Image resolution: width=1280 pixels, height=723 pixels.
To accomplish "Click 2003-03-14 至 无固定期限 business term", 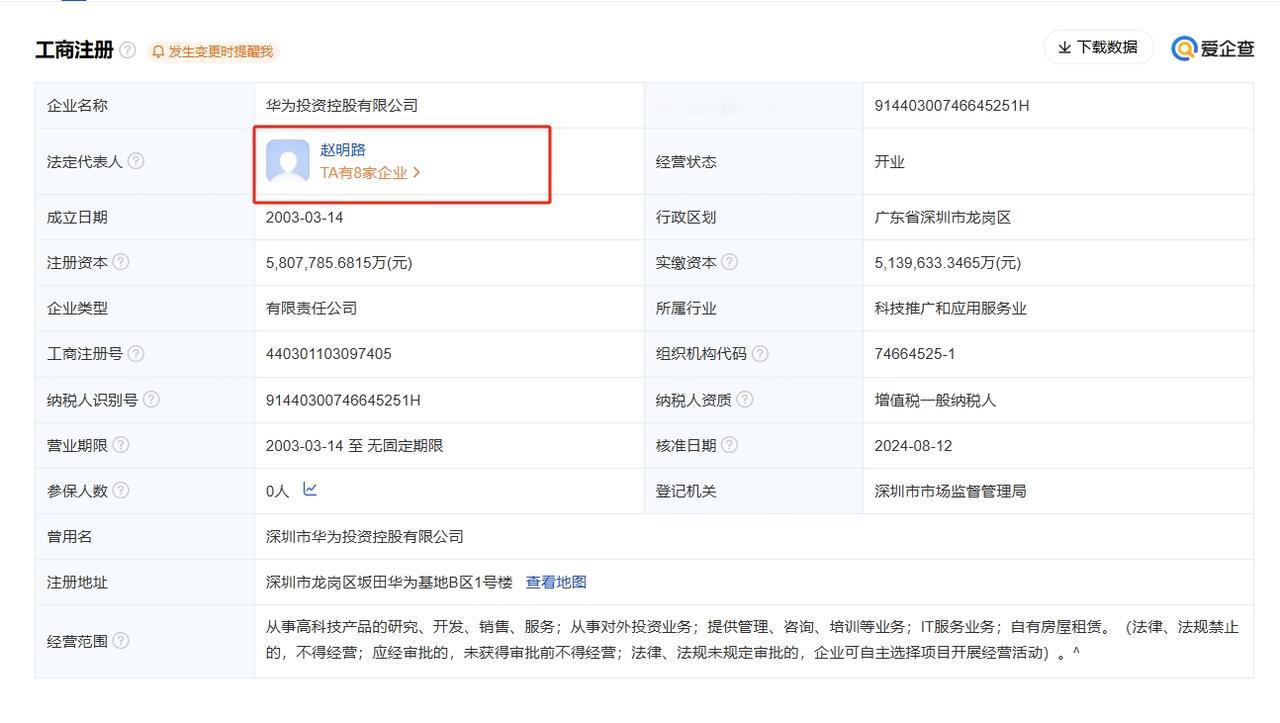I will point(354,446).
